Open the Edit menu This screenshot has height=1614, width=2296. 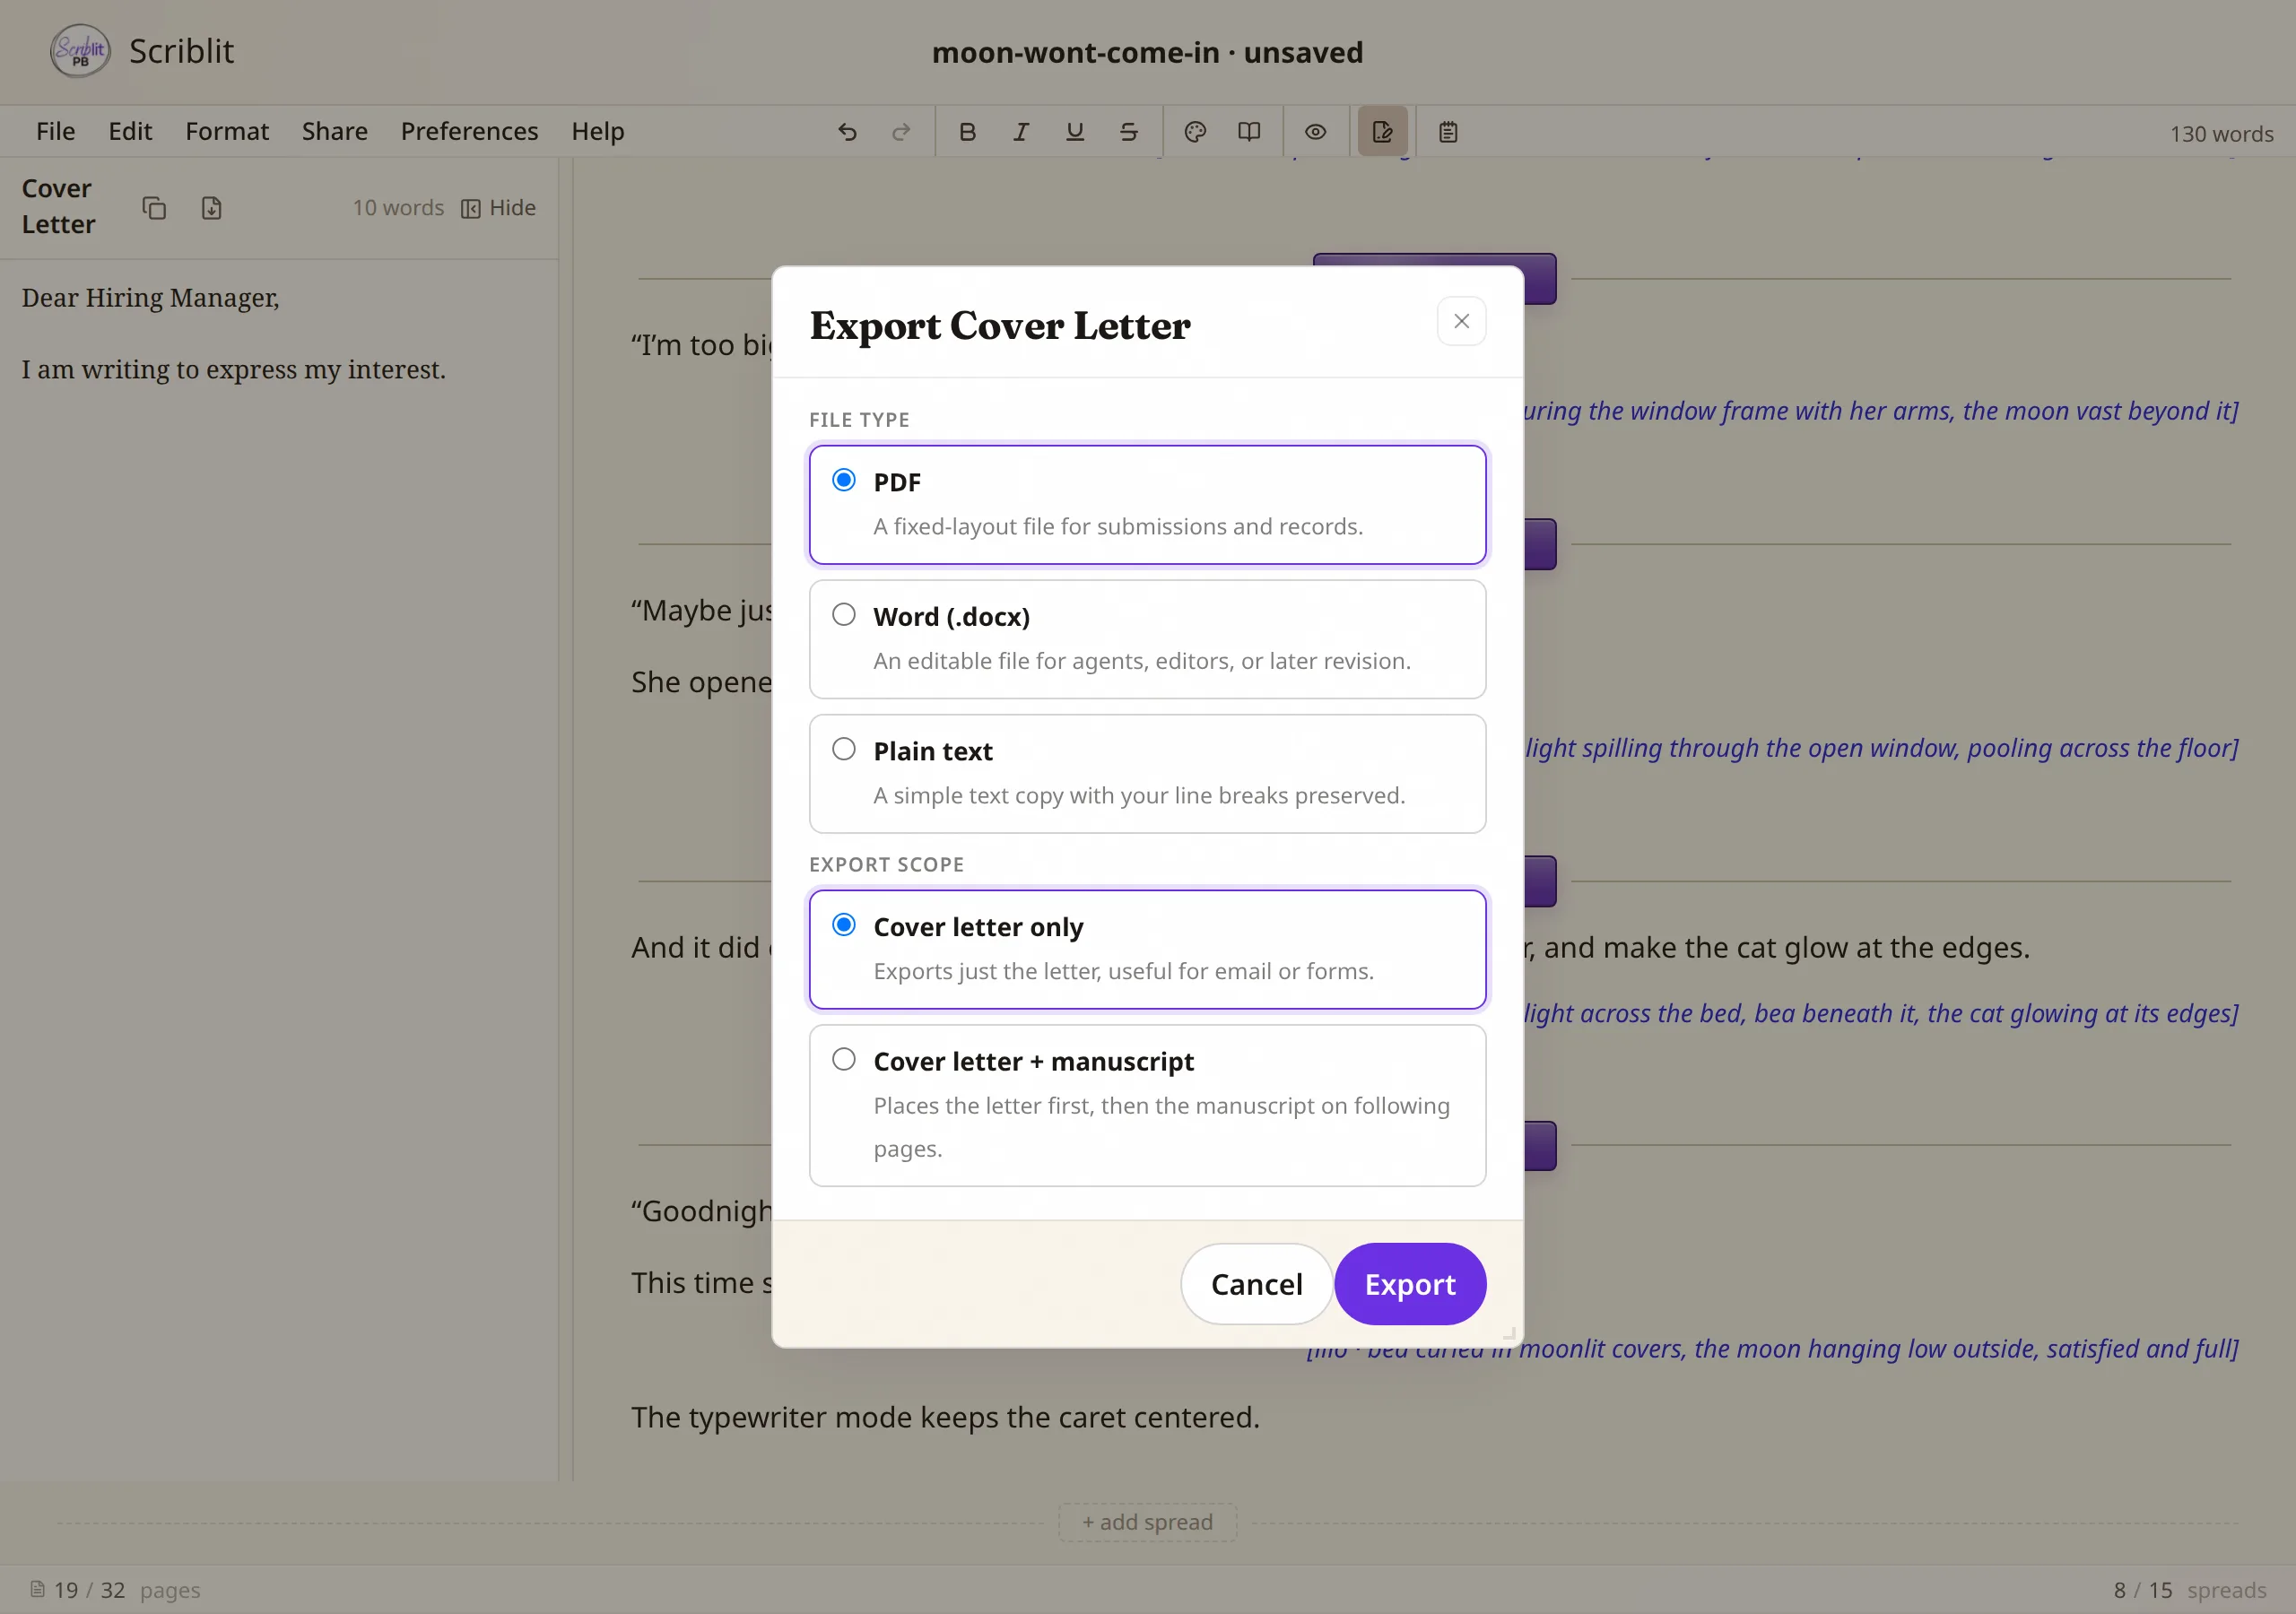point(130,131)
